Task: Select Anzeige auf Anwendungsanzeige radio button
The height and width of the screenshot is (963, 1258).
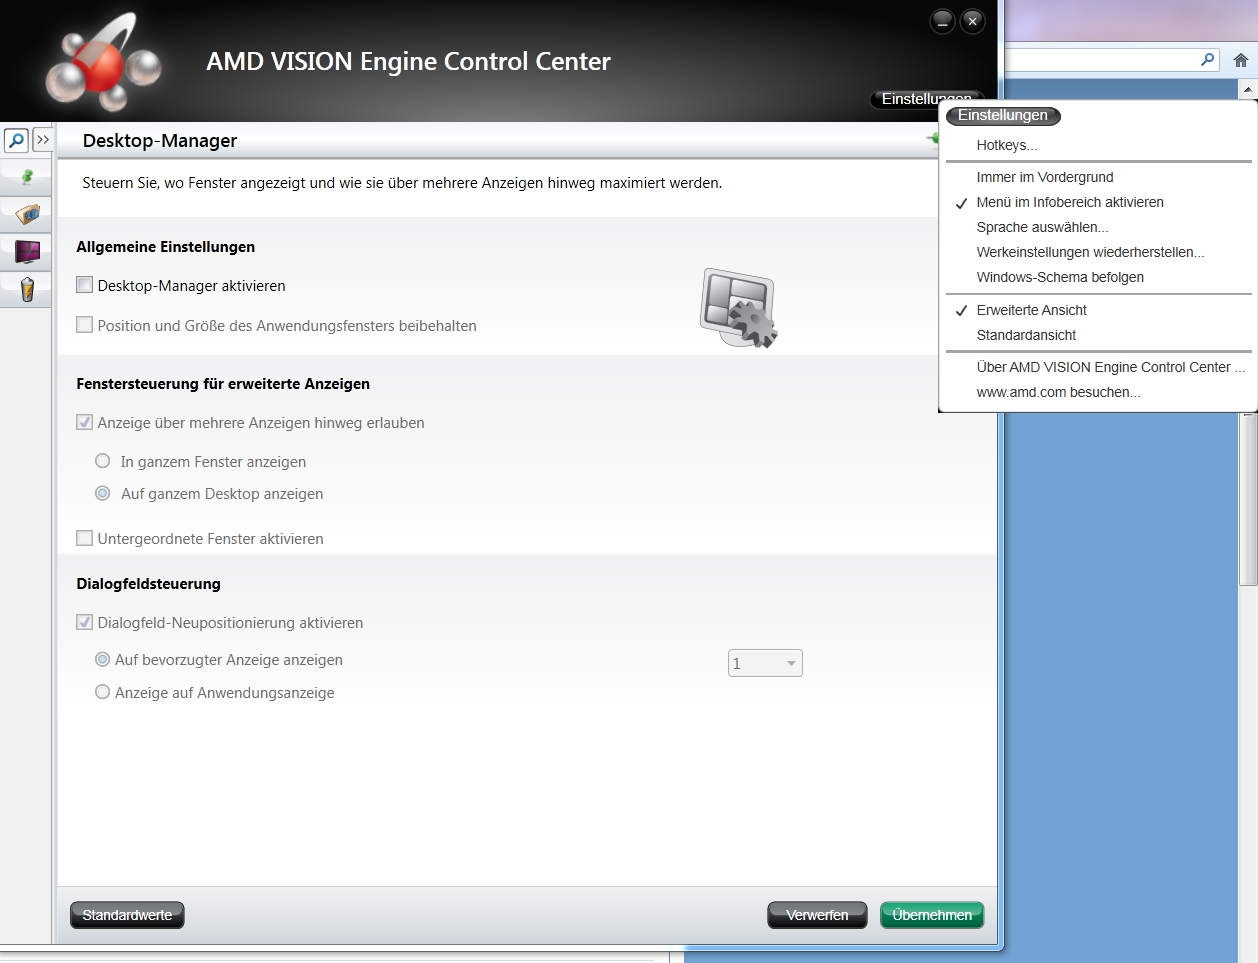Action: (x=102, y=692)
